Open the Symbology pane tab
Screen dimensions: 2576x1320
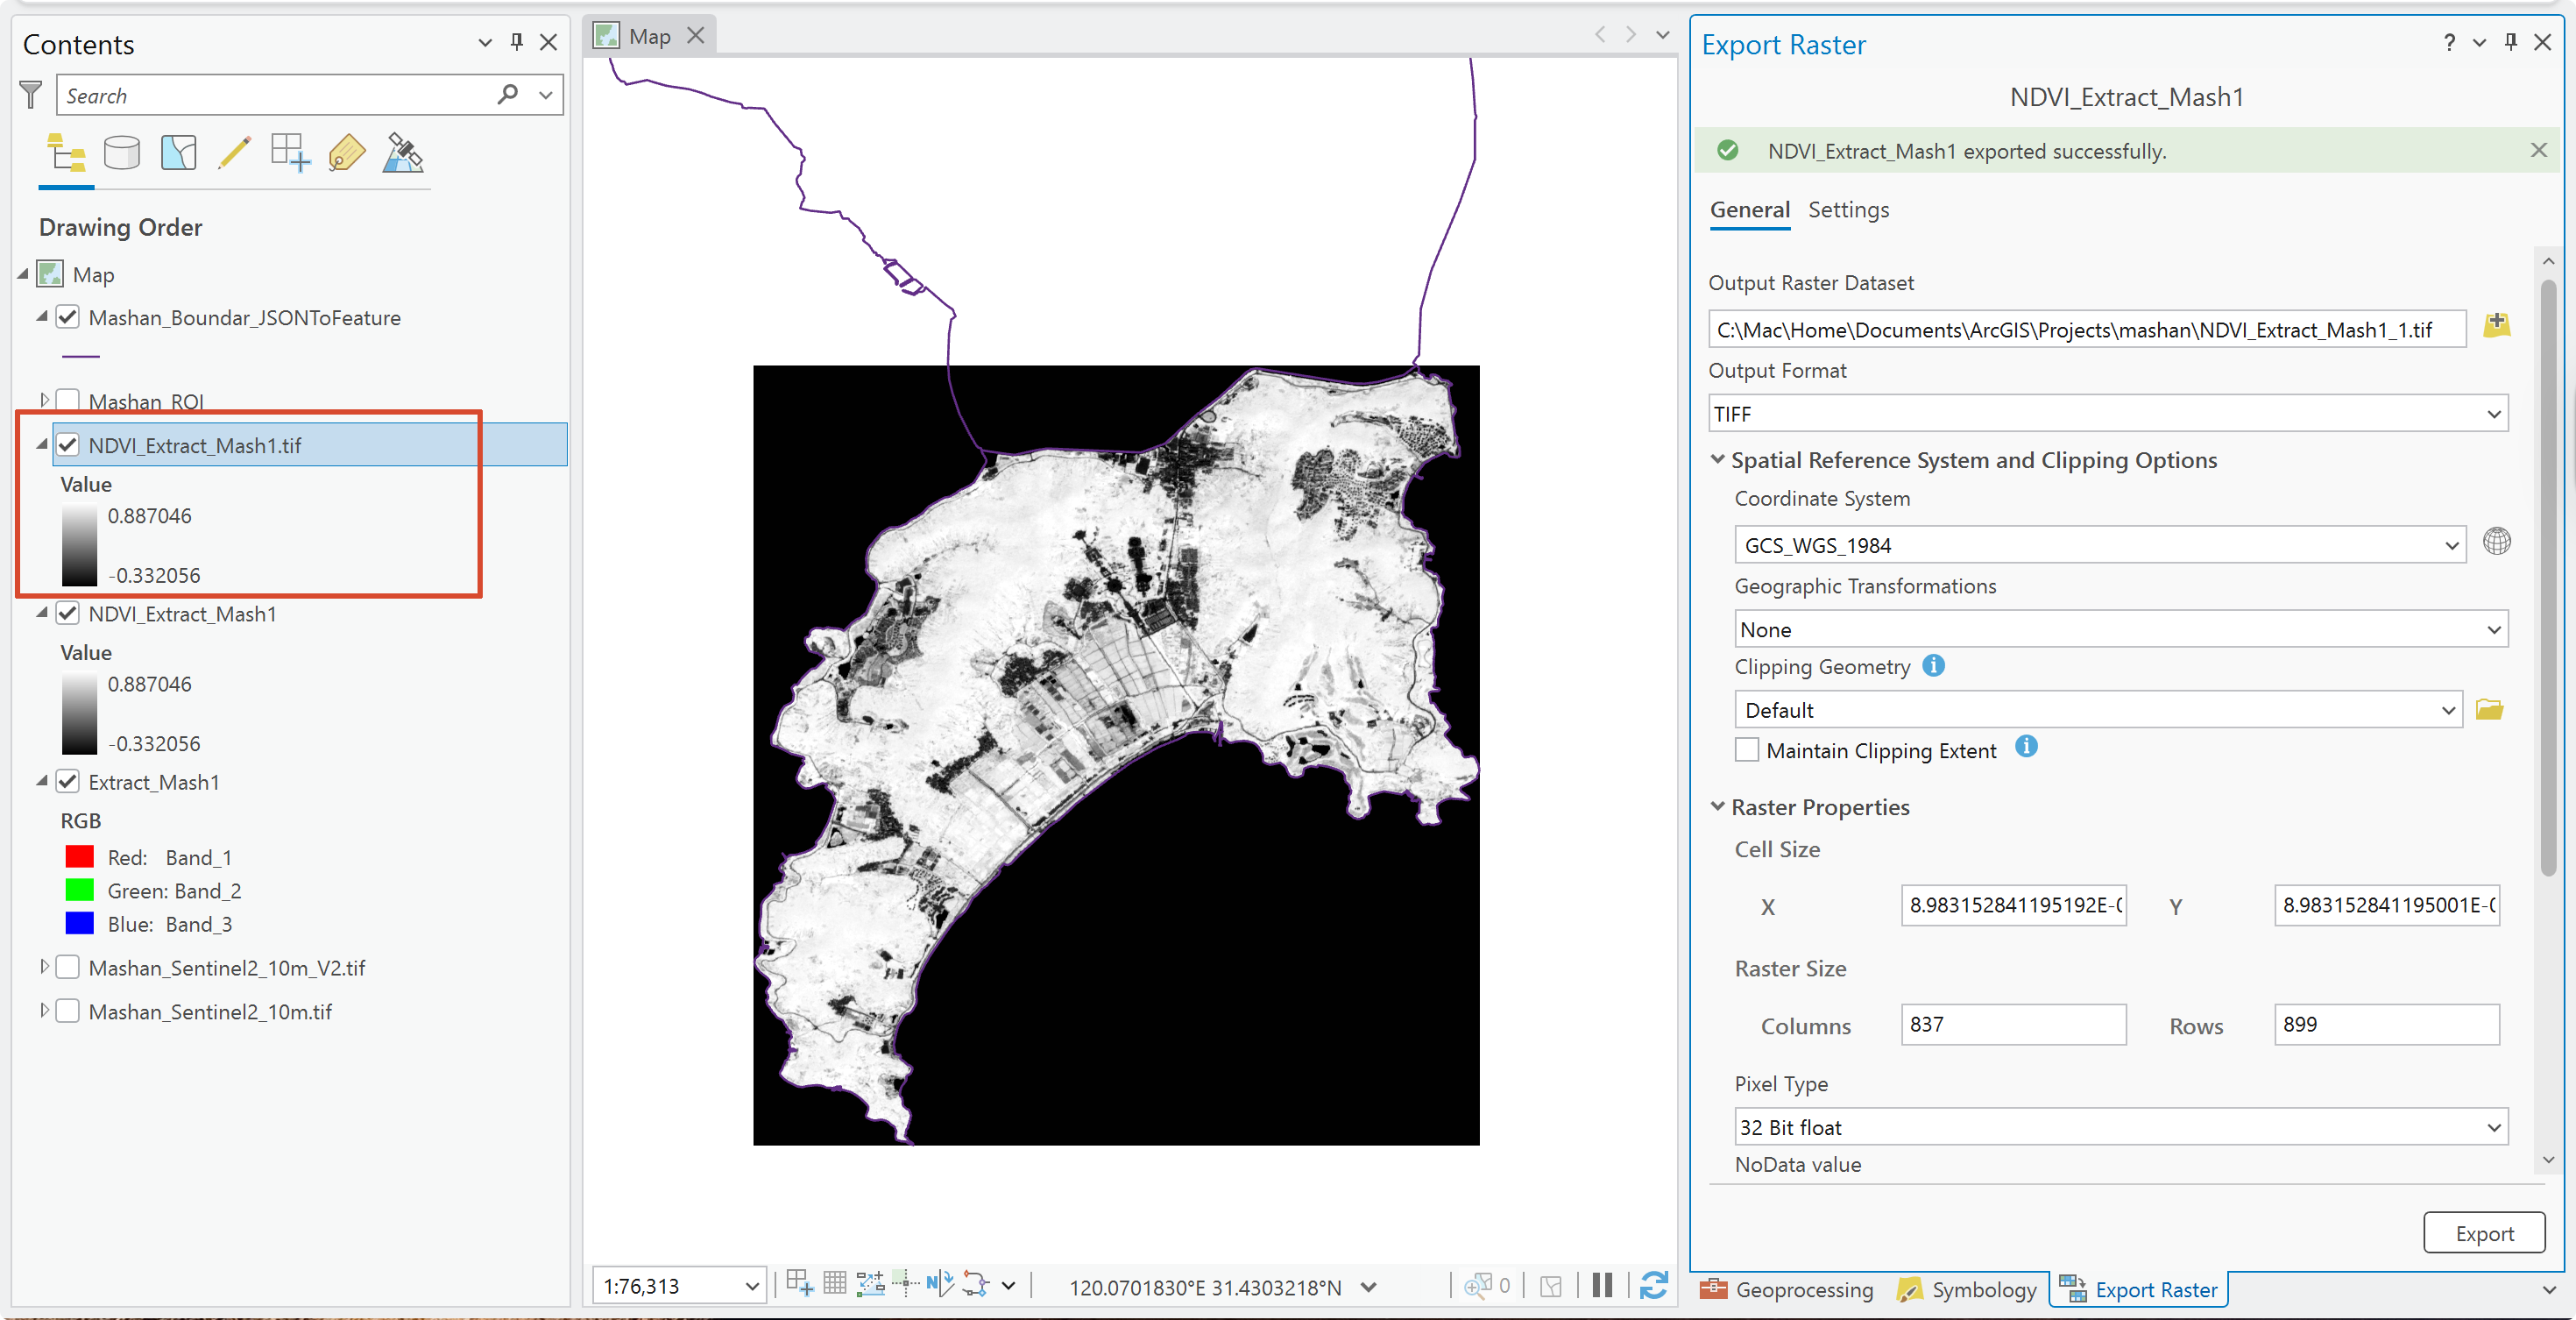1967,1290
